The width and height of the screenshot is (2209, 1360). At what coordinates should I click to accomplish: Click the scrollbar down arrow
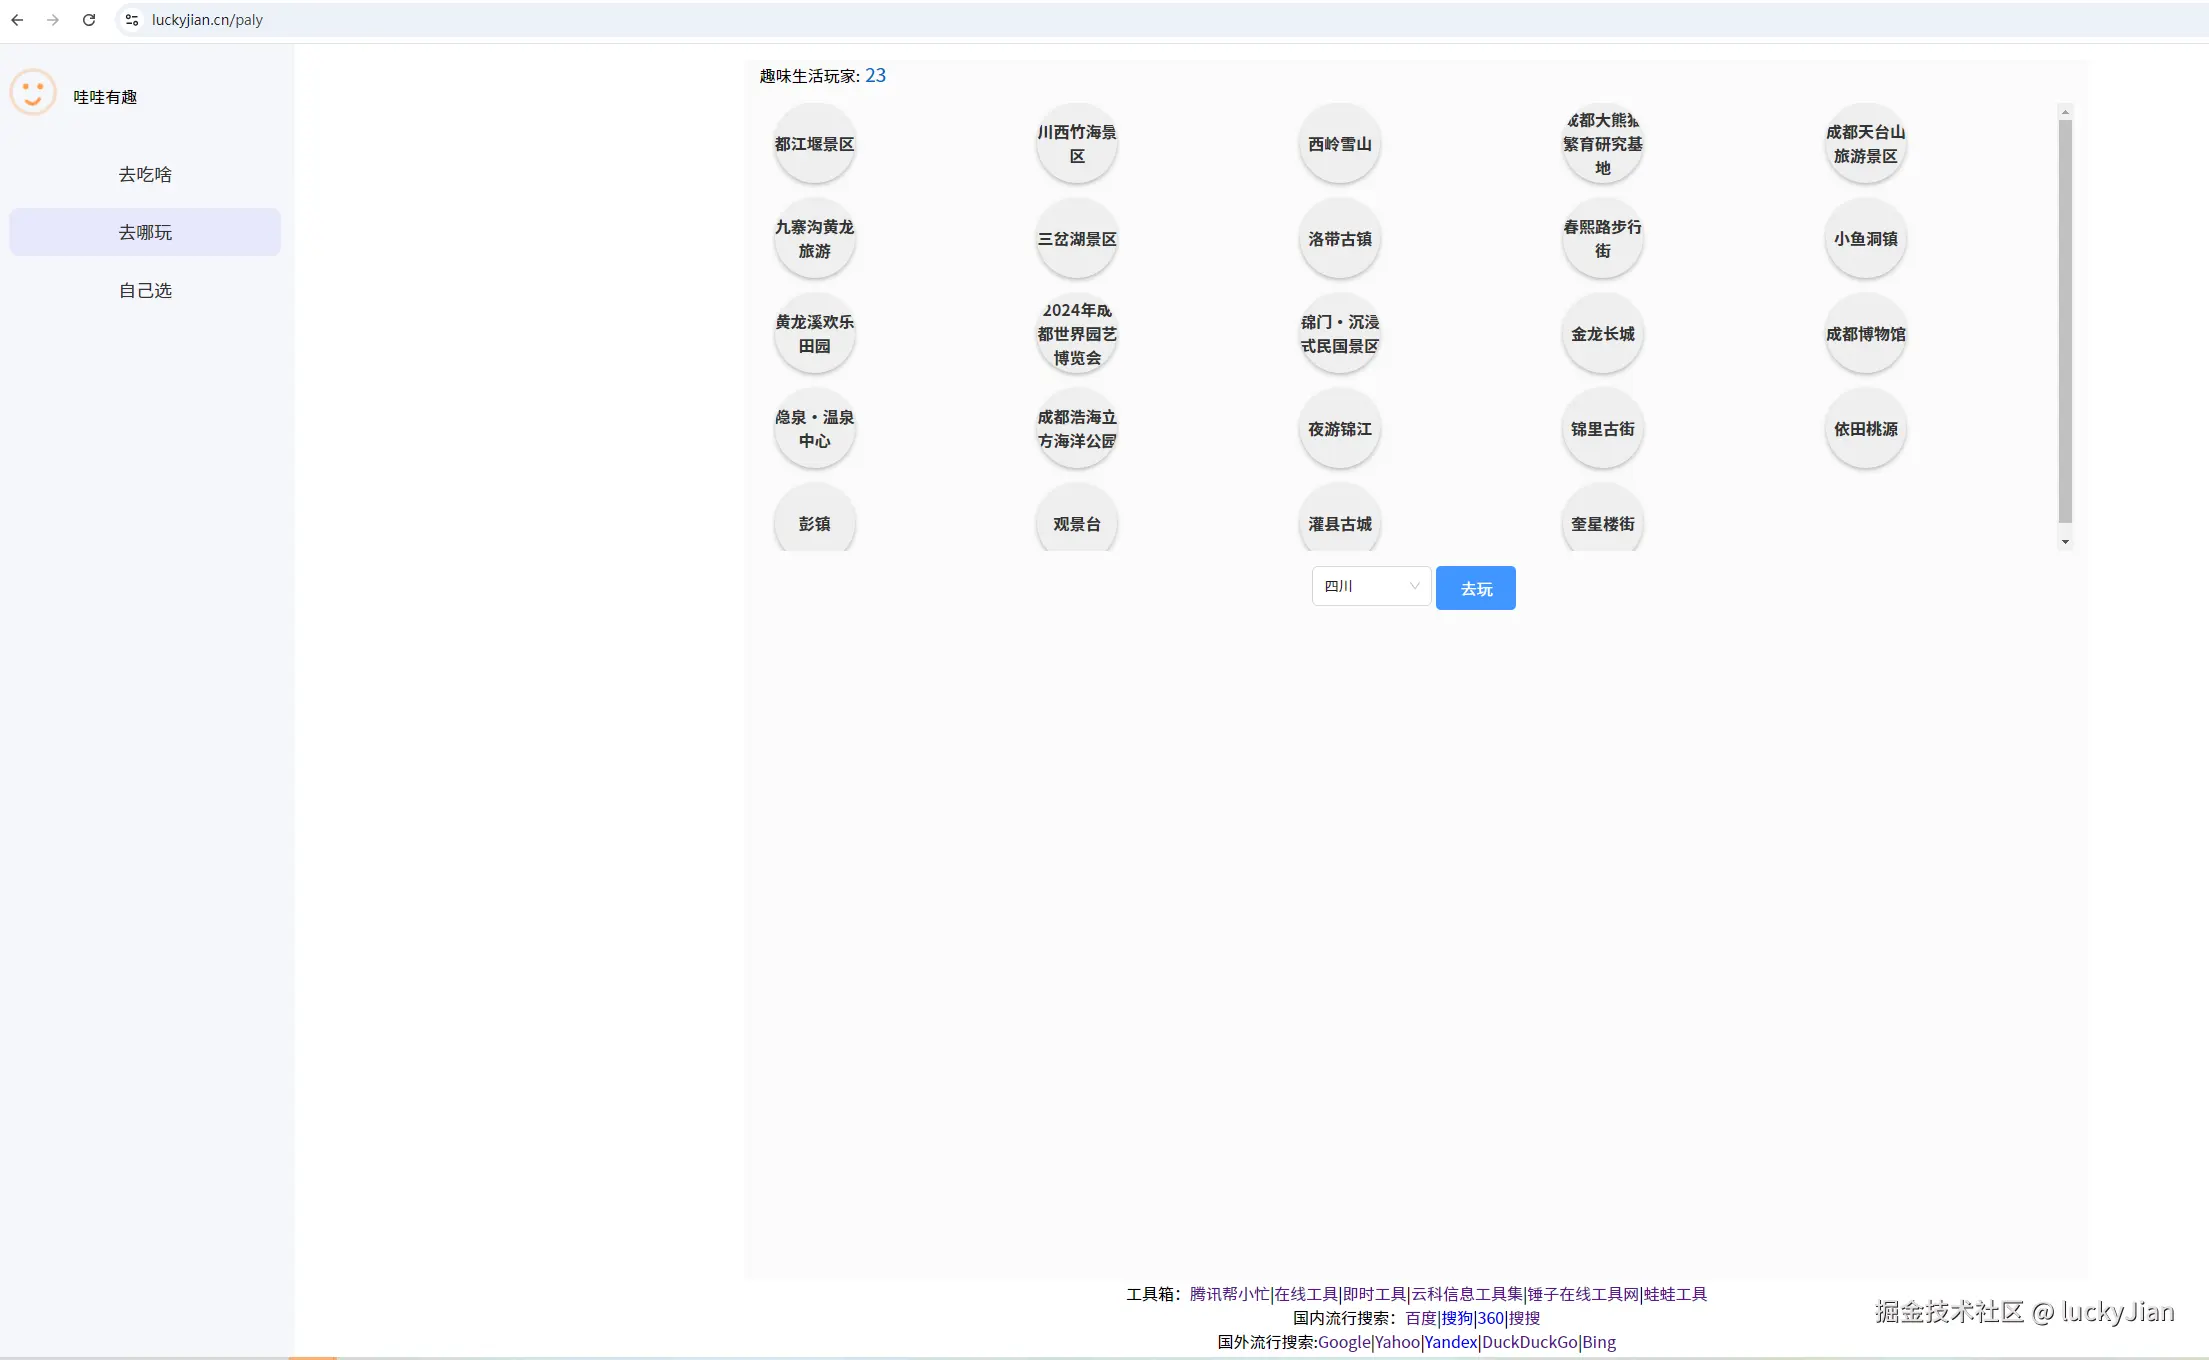click(2065, 543)
